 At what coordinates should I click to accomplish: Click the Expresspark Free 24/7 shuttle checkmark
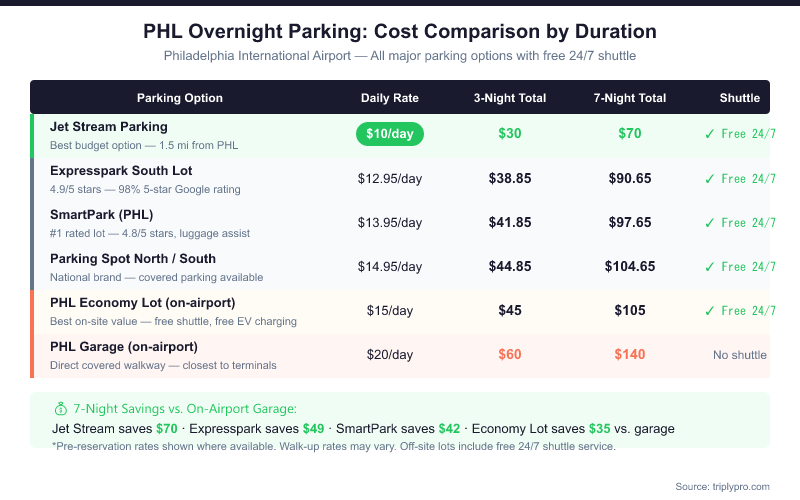tap(710, 178)
